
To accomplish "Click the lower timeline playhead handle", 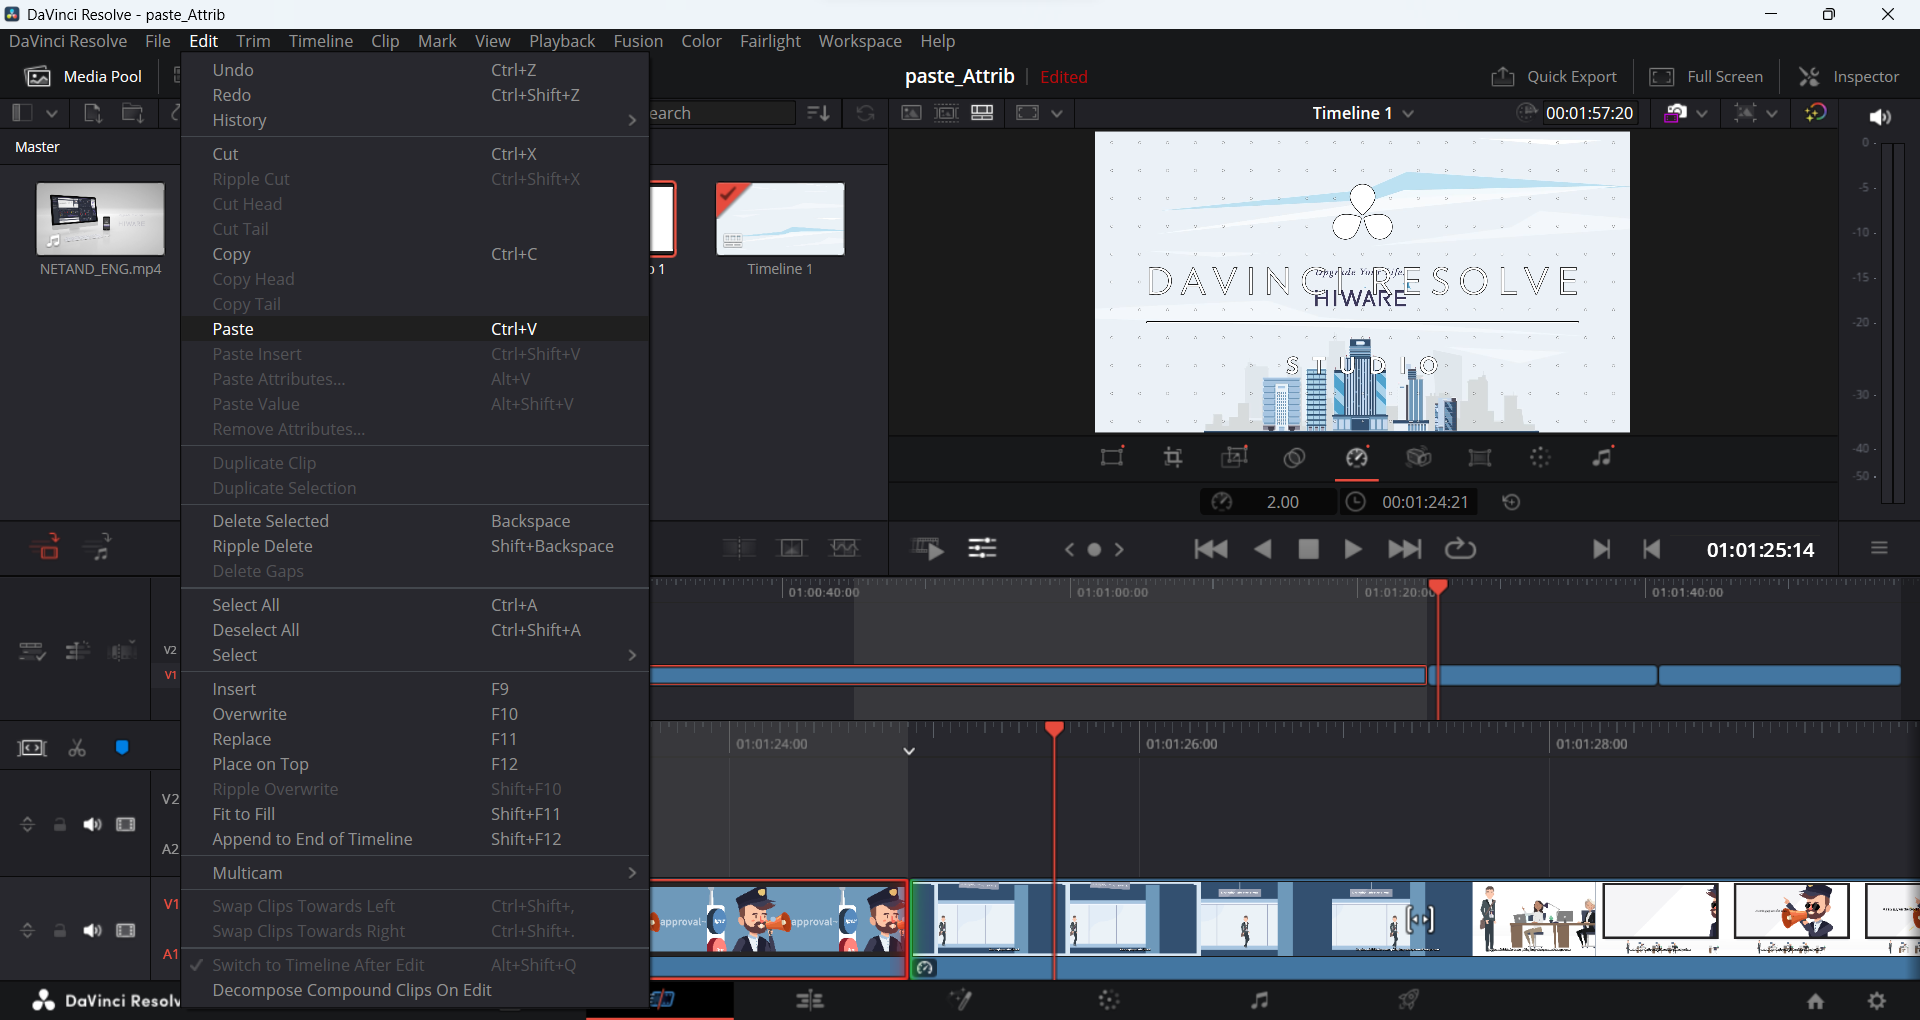I will coord(1054,729).
